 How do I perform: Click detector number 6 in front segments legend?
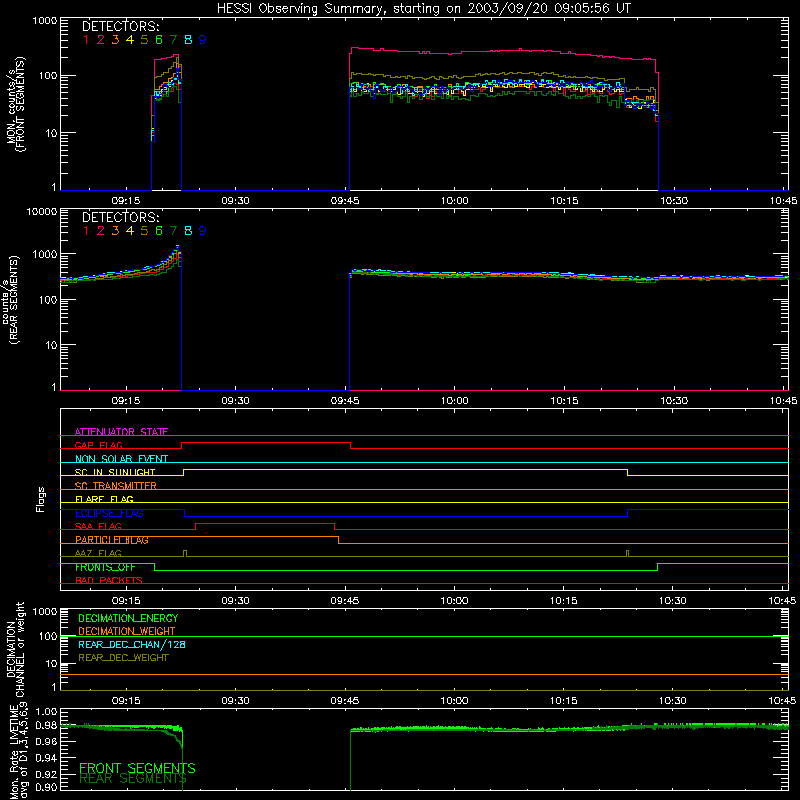pyautogui.click(x=159, y=40)
